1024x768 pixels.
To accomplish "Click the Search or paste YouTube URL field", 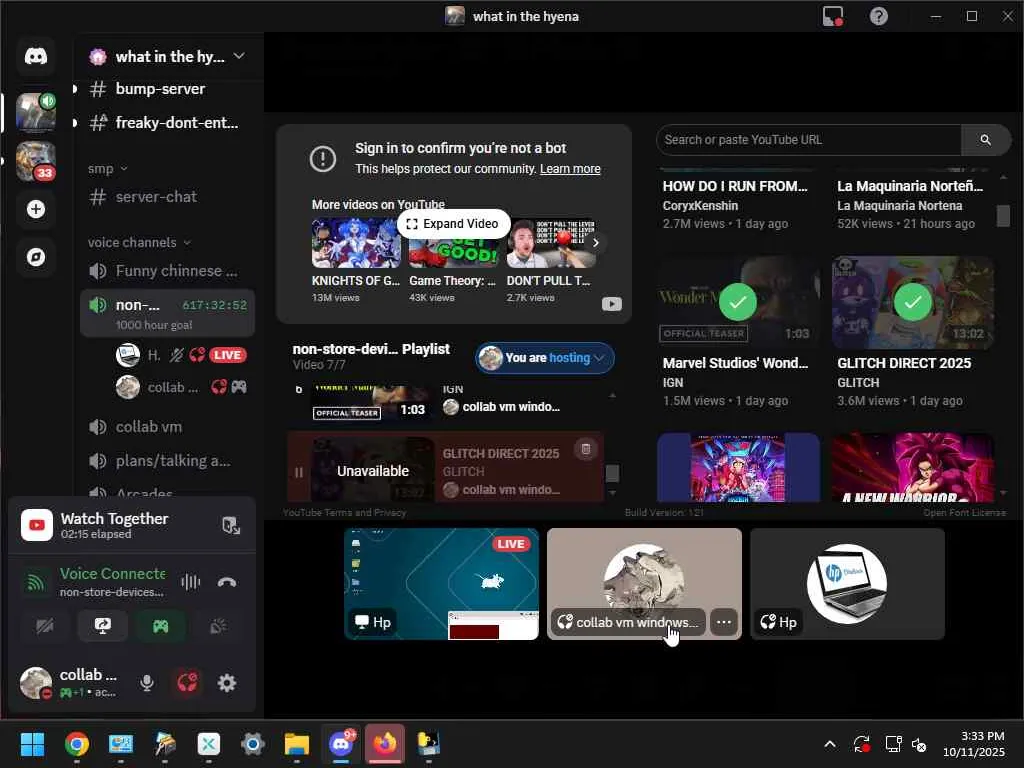I will [808, 140].
